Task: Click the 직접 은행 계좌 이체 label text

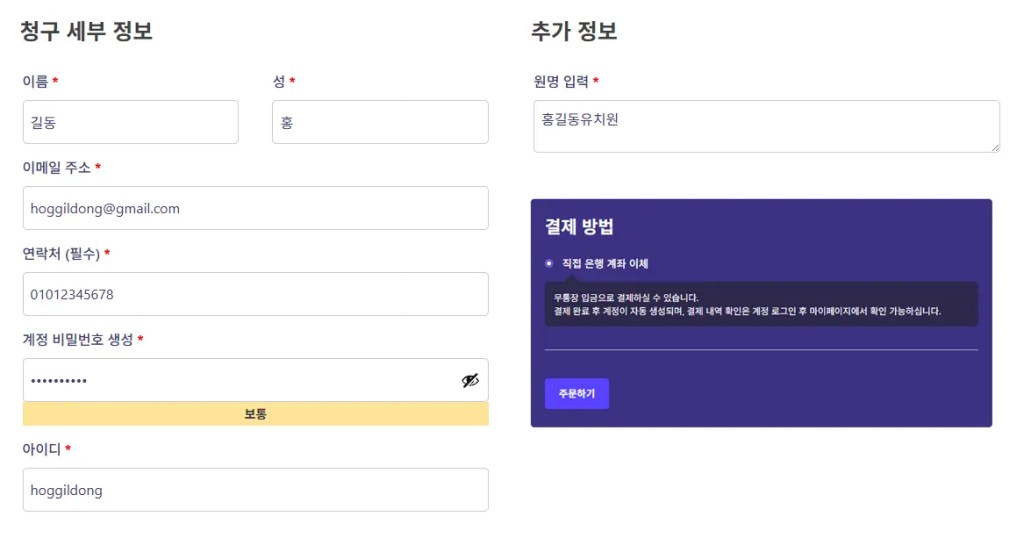Action: coord(605,264)
